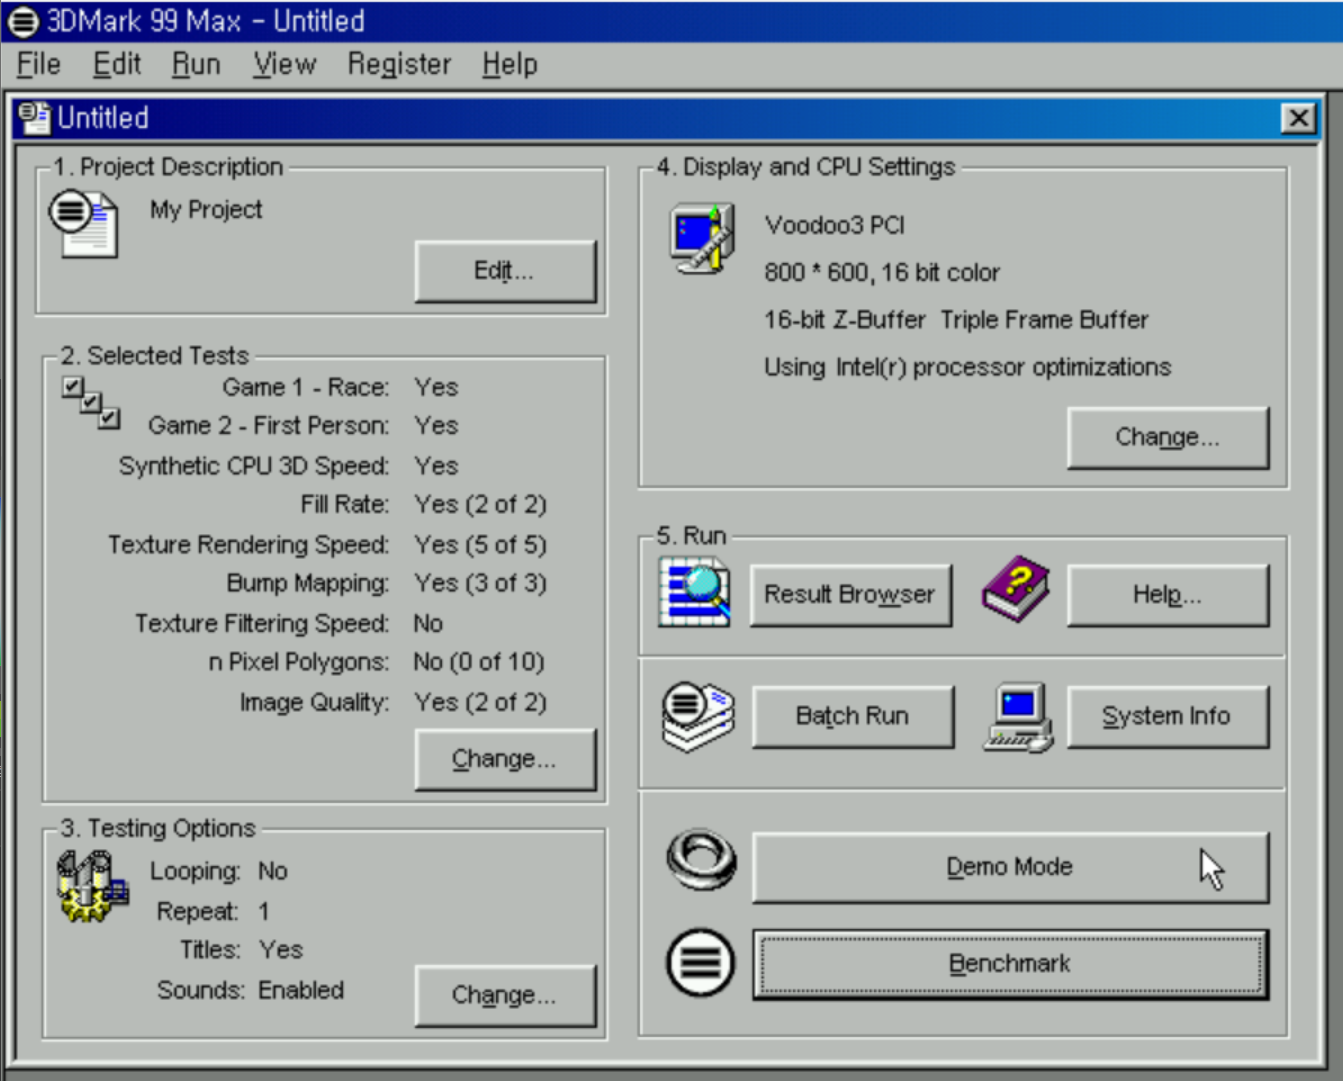
Task: Open the Register menu
Action: click(x=399, y=65)
